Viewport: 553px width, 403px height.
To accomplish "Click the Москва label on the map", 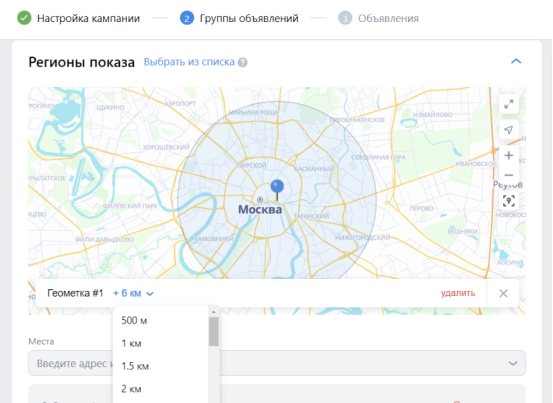I will coord(260,209).
